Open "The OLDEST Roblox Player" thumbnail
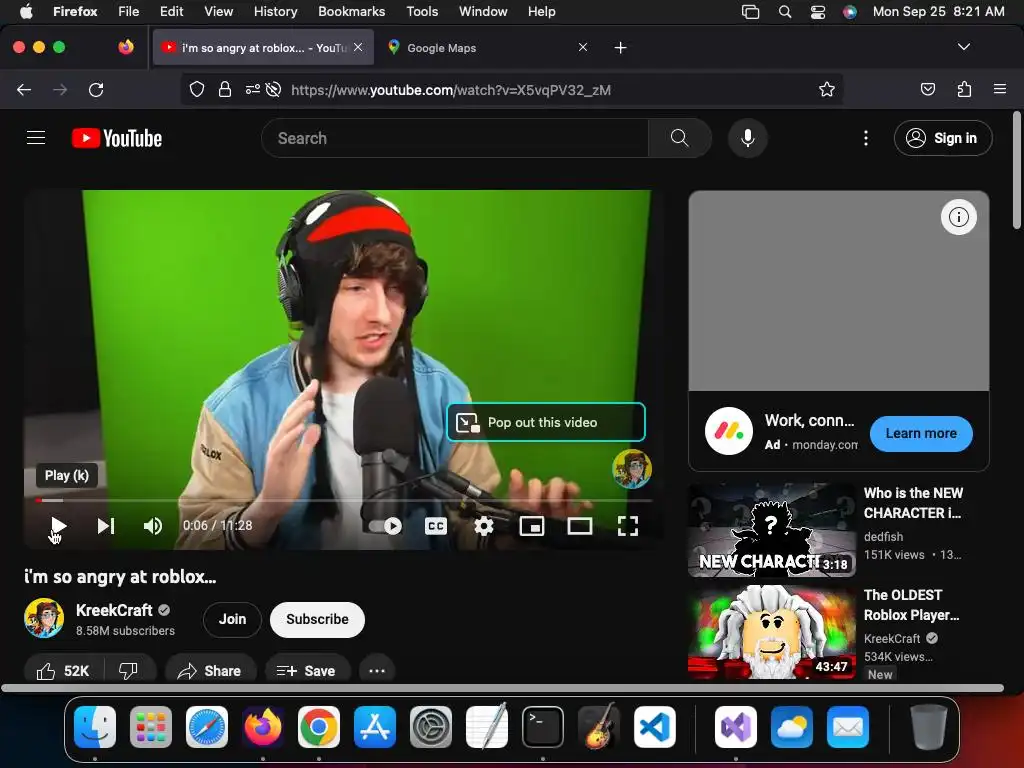The width and height of the screenshot is (1024, 768). point(772,632)
